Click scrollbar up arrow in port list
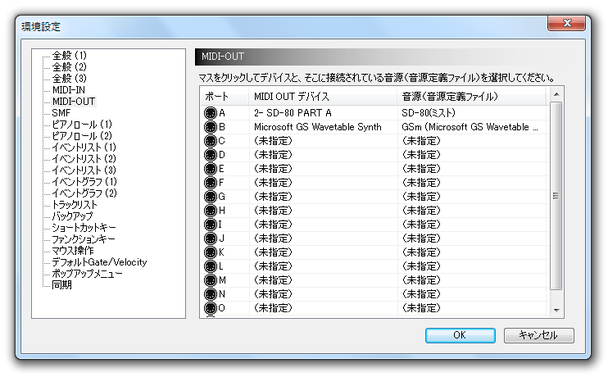This screenshot has height=377, width=608. pos(556,94)
